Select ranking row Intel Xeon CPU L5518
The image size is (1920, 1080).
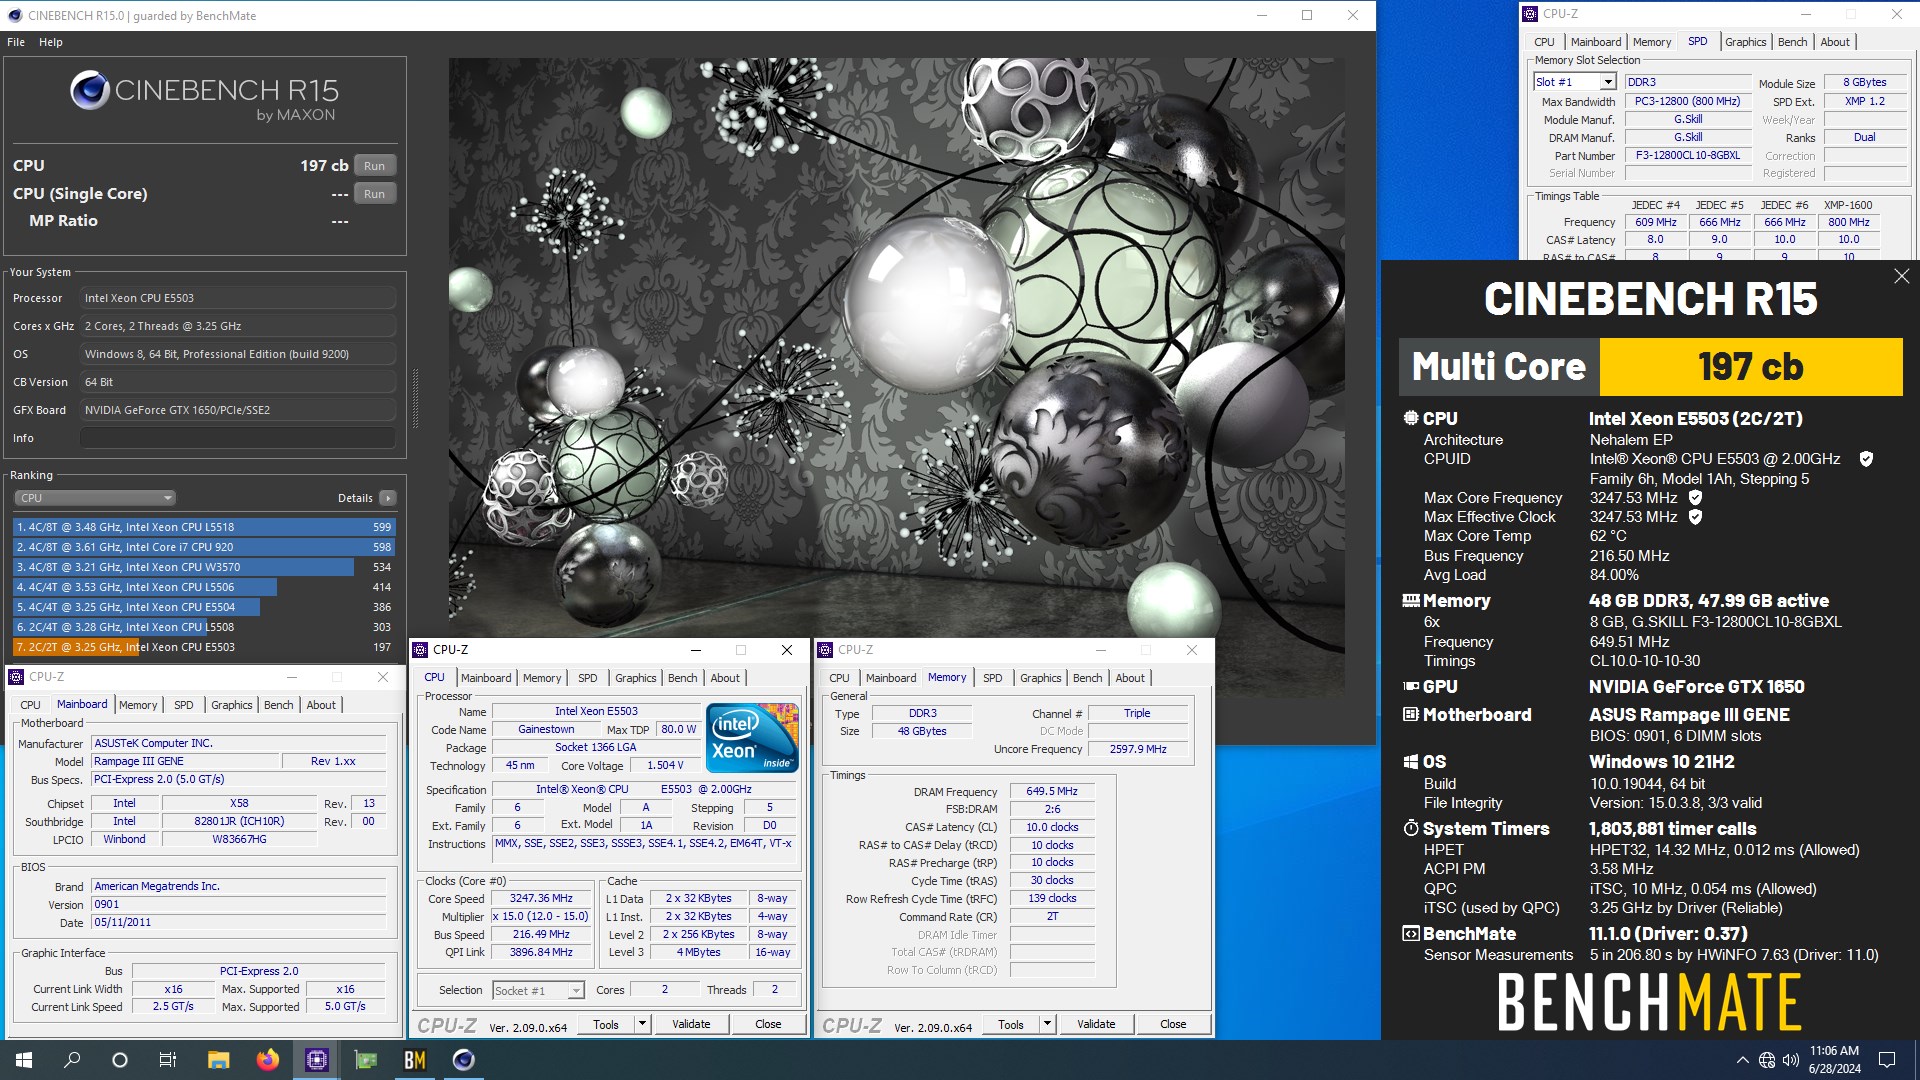coord(204,527)
